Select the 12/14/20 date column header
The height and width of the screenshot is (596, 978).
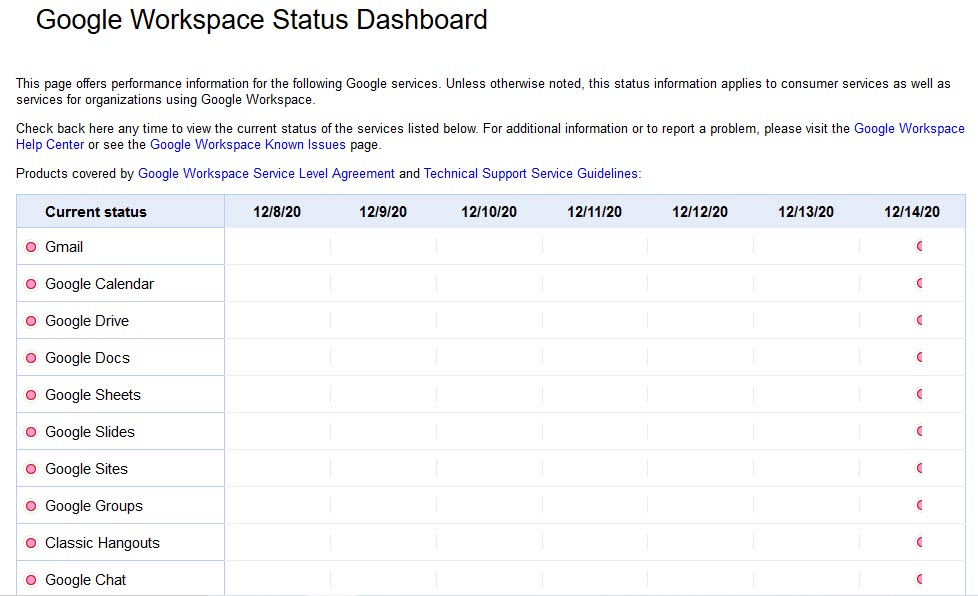point(911,212)
